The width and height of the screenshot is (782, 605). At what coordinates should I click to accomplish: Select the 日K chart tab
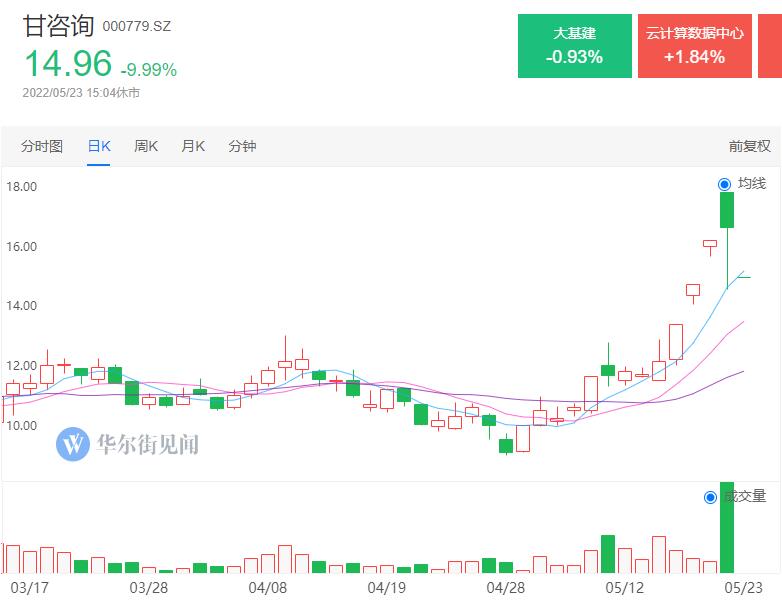99,146
